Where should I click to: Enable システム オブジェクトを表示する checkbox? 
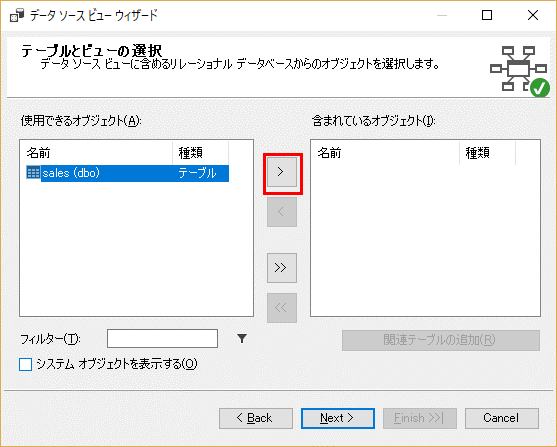[26, 364]
